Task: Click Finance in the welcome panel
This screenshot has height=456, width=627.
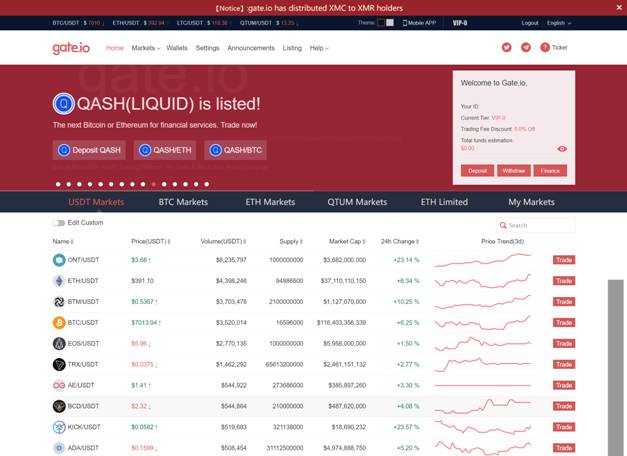Action: coord(550,171)
